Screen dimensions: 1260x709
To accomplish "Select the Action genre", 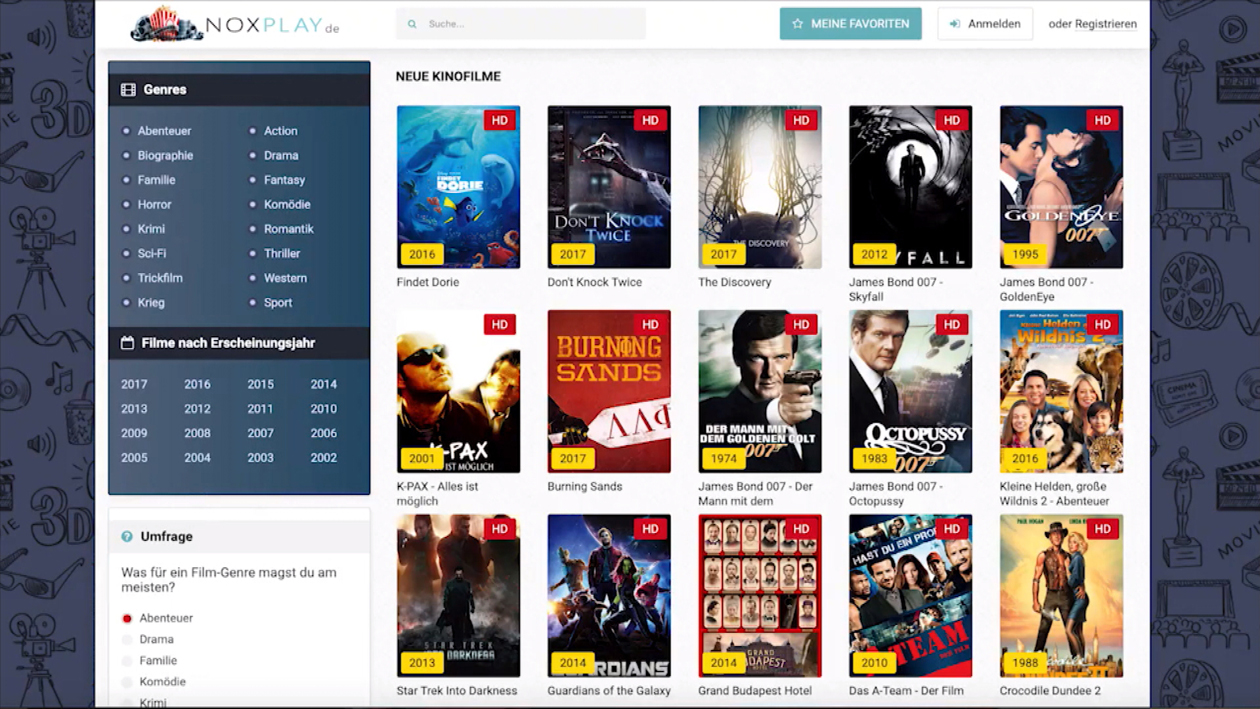I will click(x=280, y=131).
